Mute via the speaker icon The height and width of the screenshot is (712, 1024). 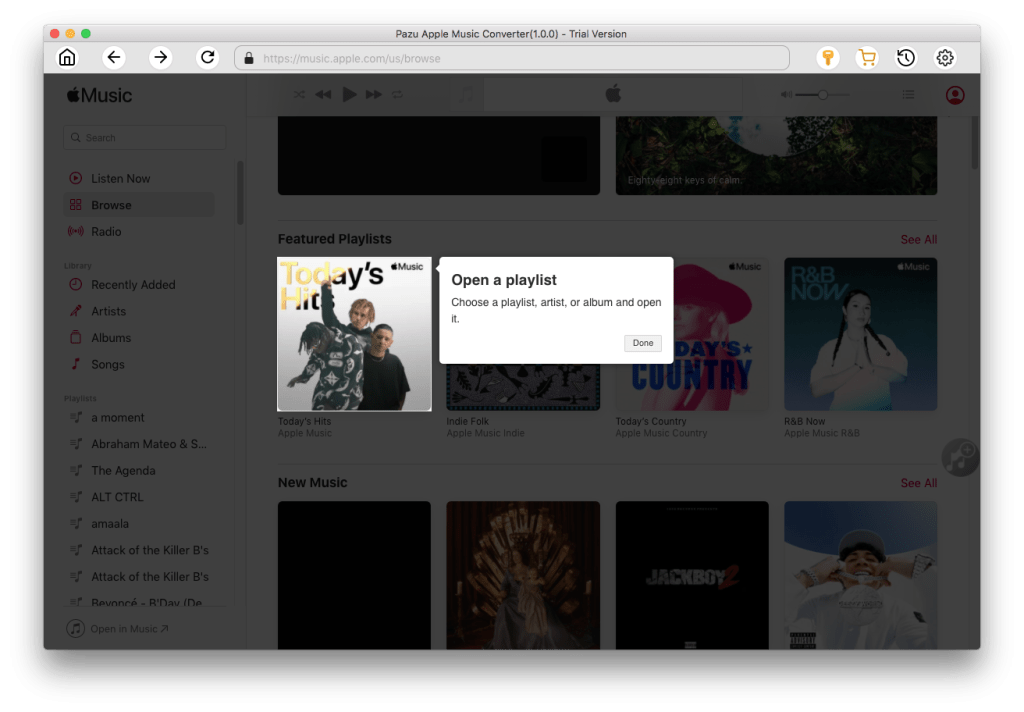pos(786,95)
